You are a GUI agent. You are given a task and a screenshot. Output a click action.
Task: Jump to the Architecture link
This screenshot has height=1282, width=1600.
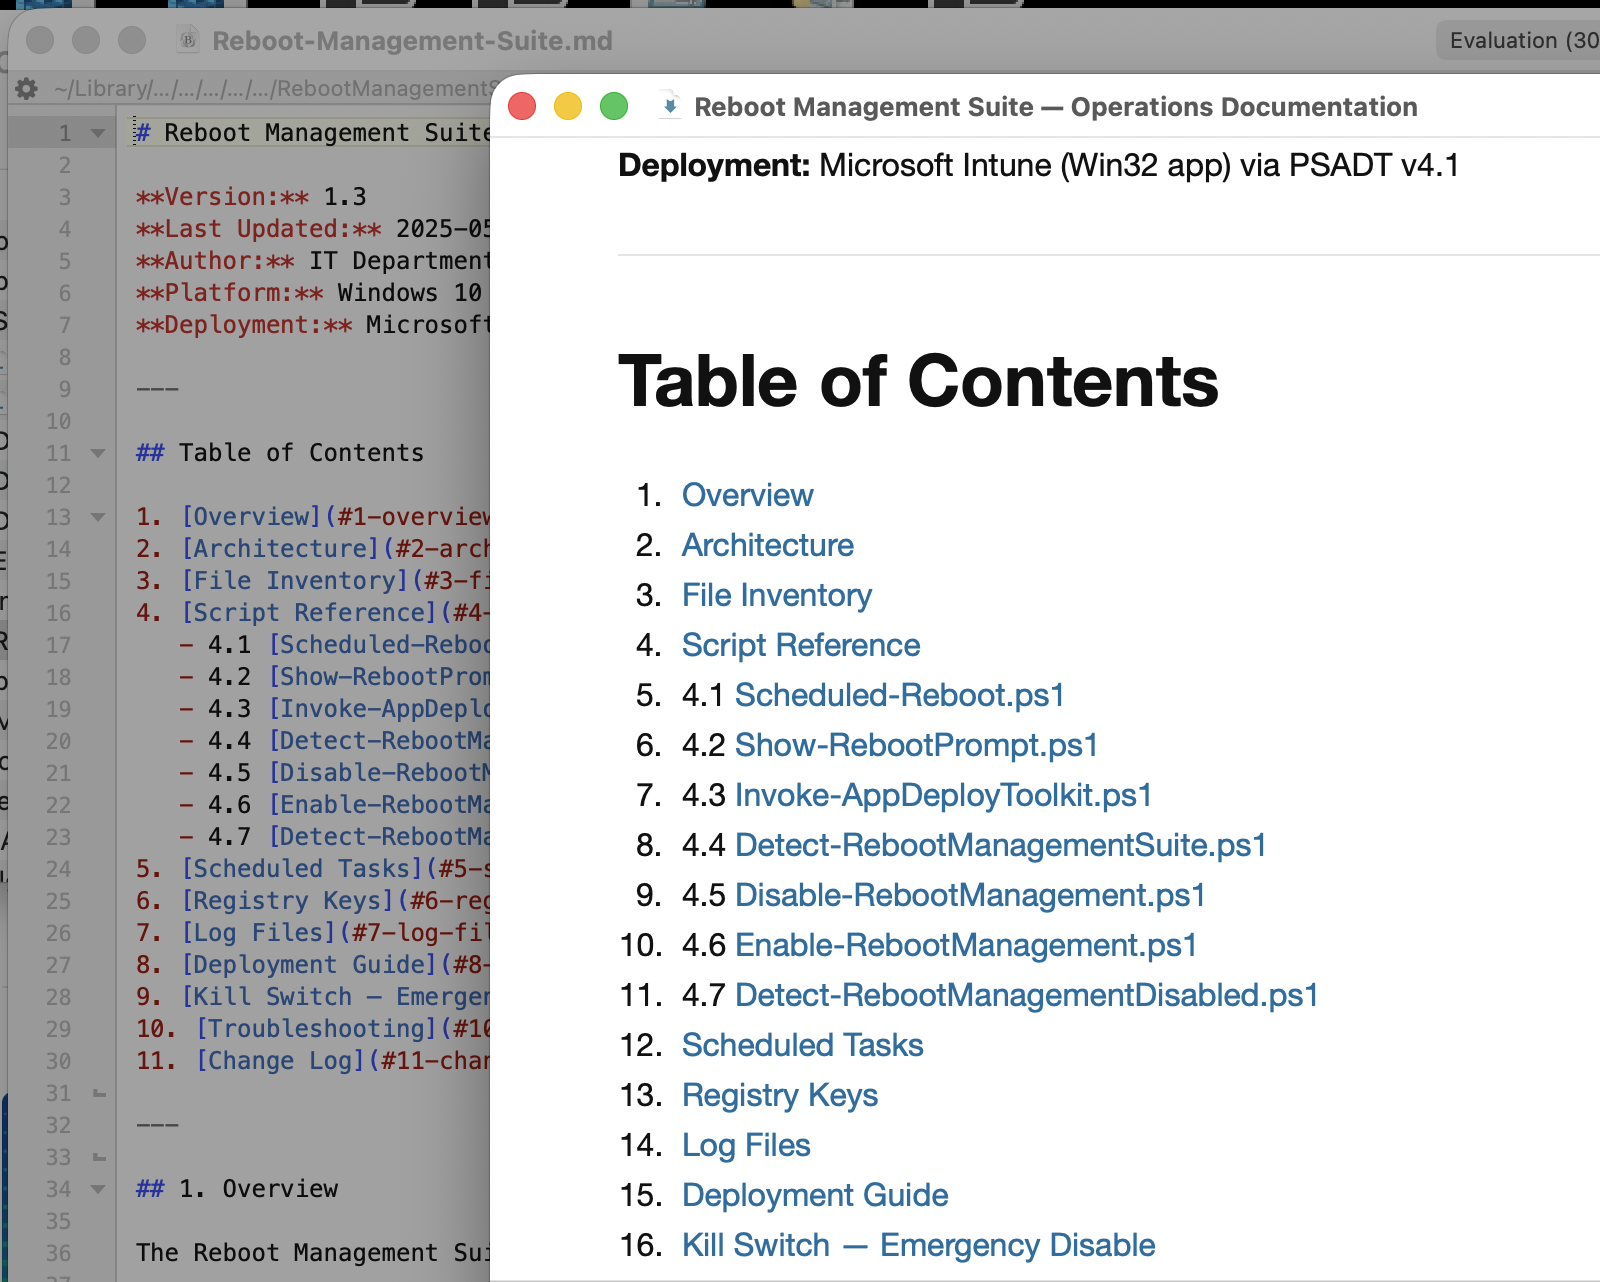[767, 545]
